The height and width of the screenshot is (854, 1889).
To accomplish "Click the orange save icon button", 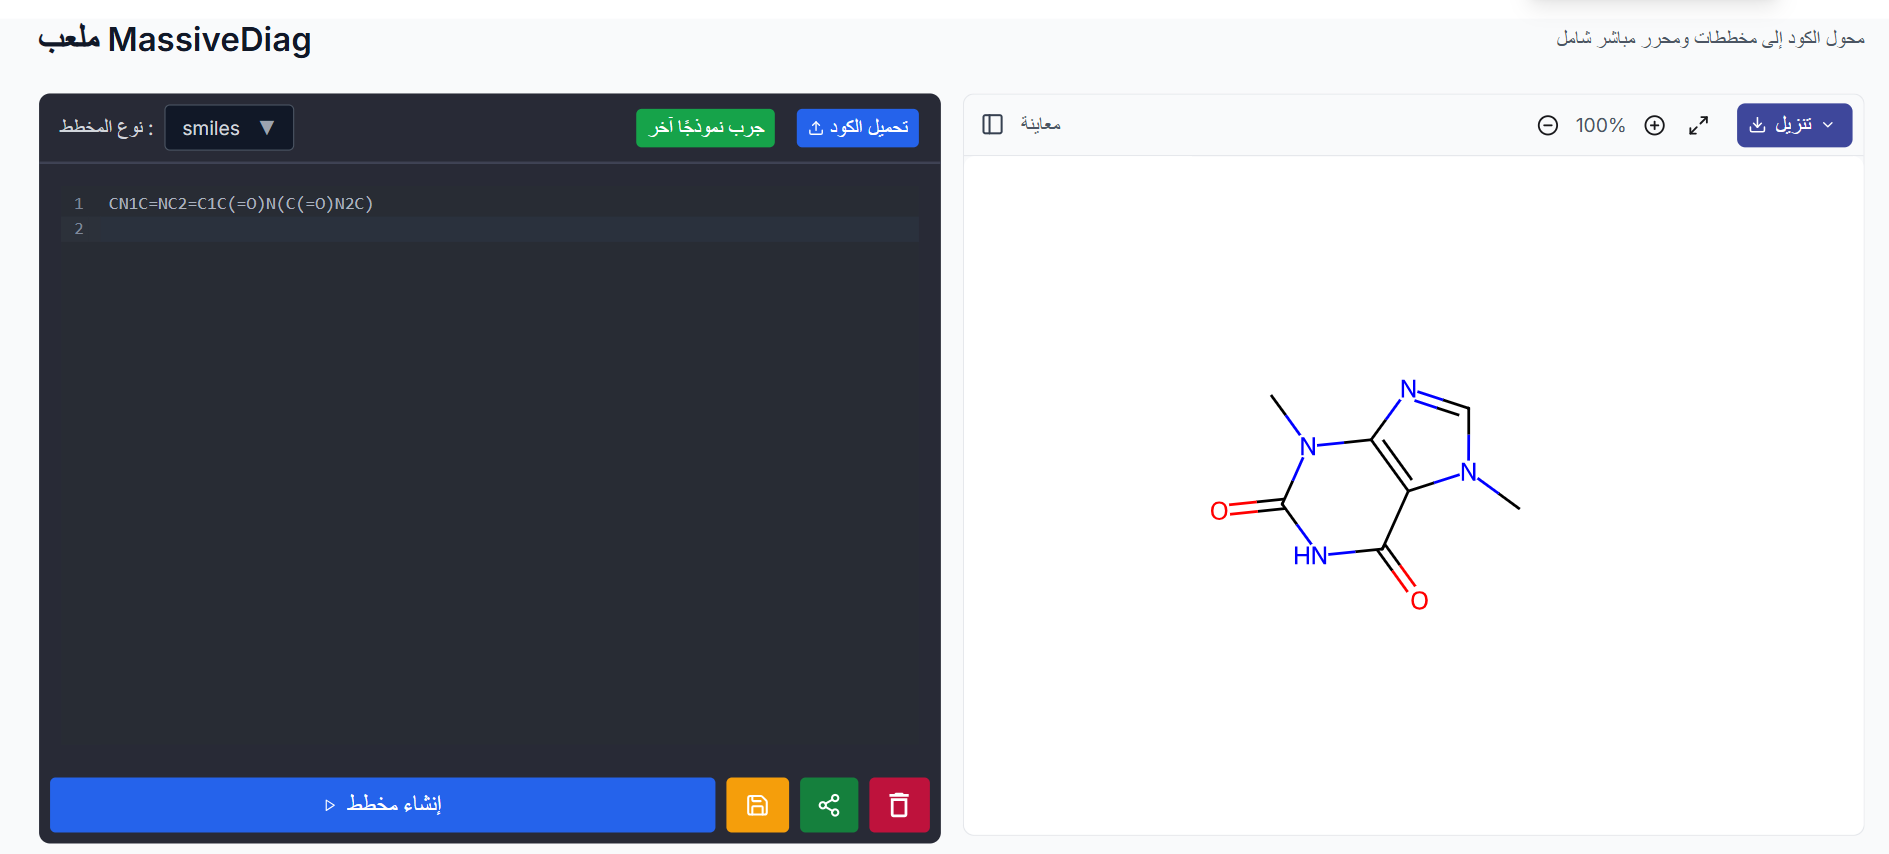I will [757, 805].
